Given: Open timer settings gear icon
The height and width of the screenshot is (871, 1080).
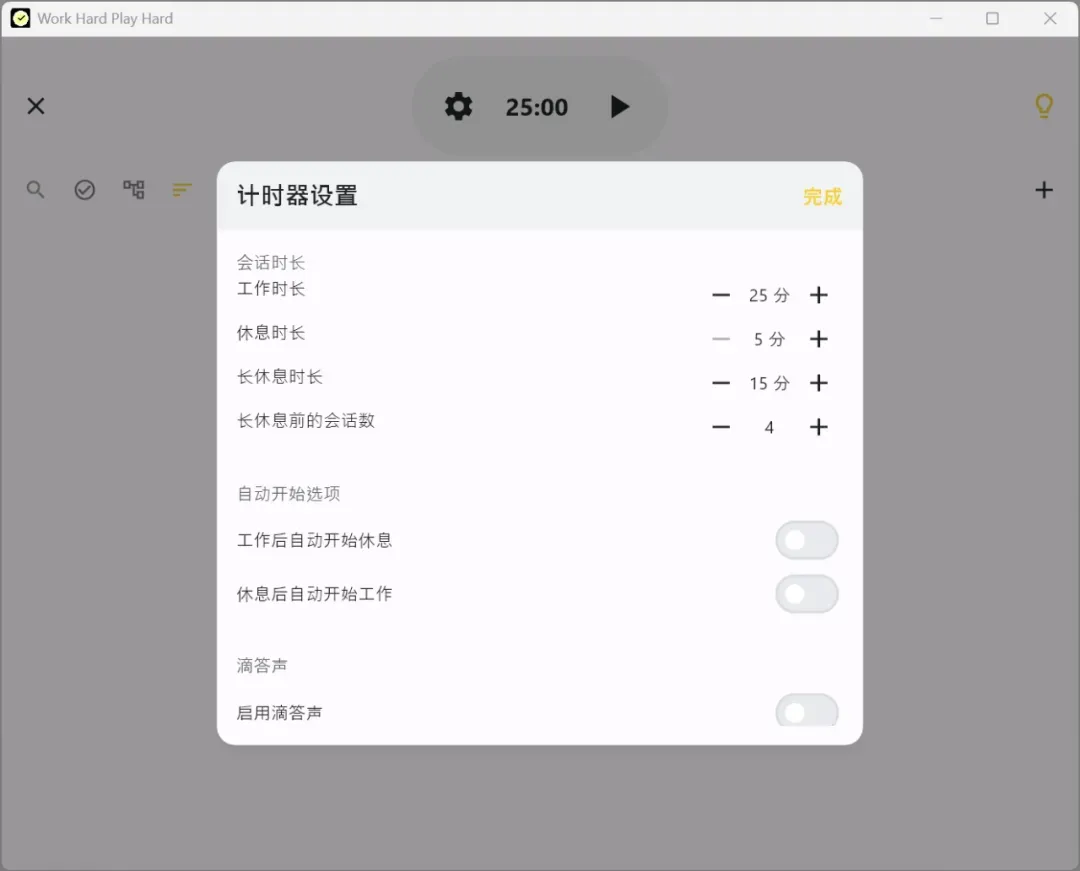Looking at the screenshot, I should pos(458,107).
